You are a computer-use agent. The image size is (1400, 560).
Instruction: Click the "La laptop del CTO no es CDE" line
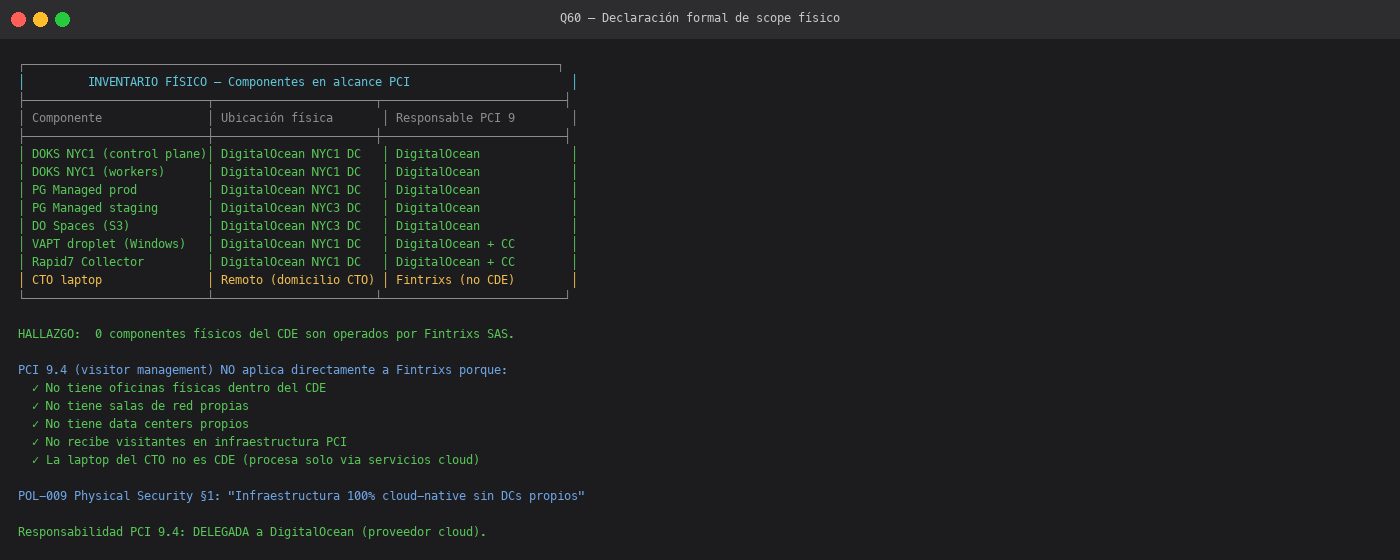[256, 460]
